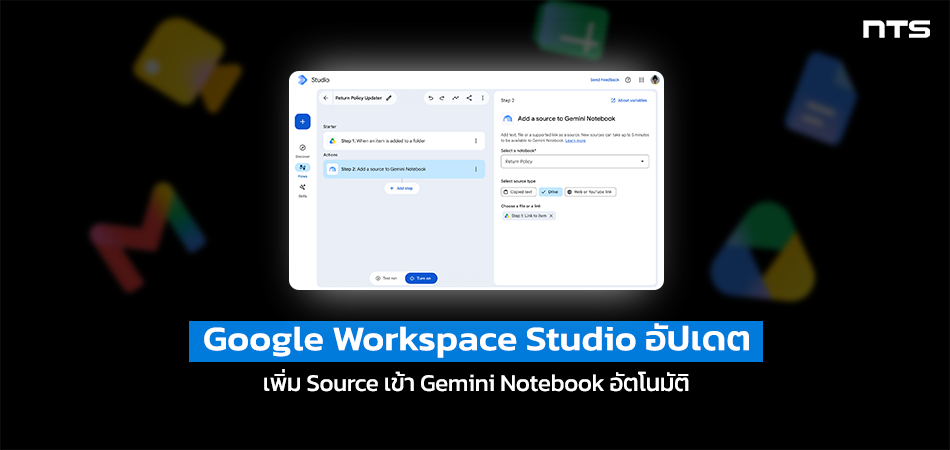Click the Gemini Notebook icon in Step 2 row
The width and height of the screenshot is (950, 450).
[x=333, y=169]
